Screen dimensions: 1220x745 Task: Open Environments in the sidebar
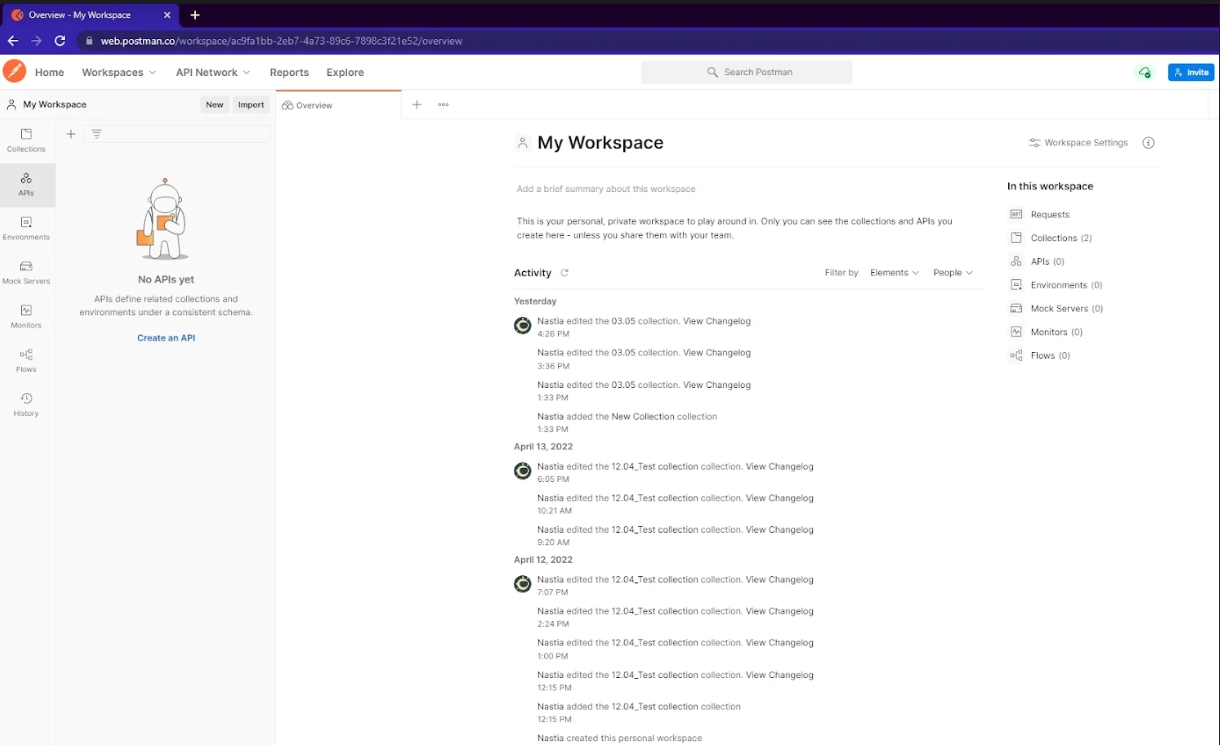coord(26,228)
